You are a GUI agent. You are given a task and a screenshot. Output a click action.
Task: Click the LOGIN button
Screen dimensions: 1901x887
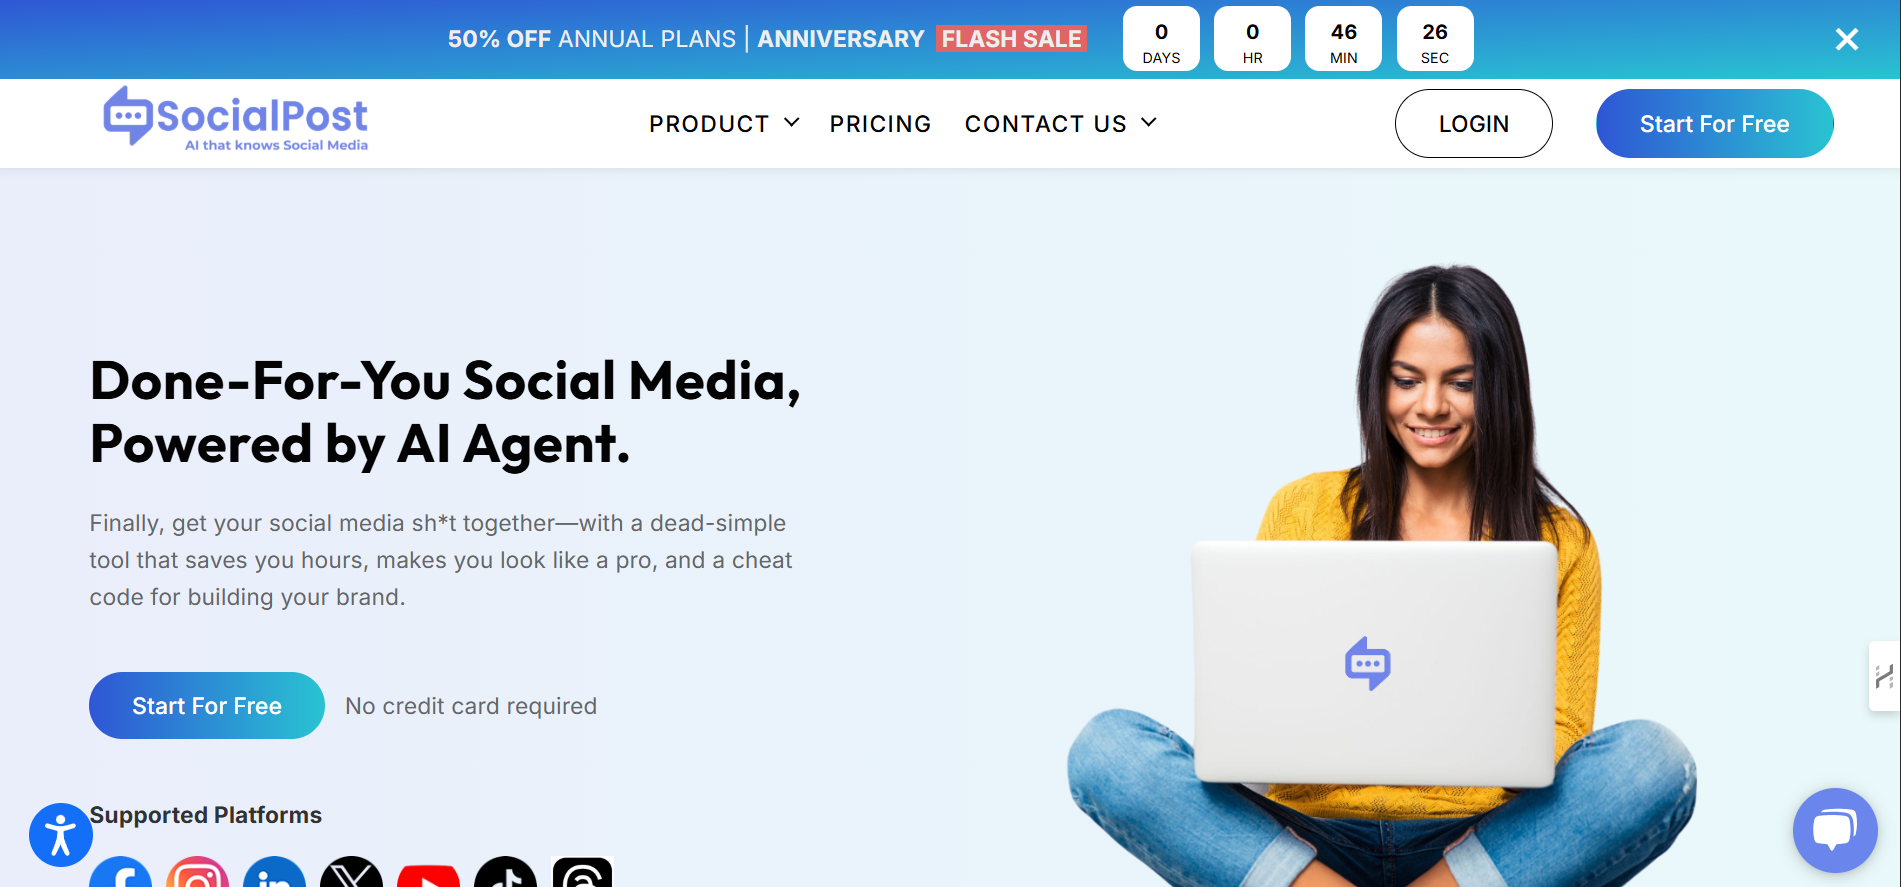click(x=1474, y=124)
